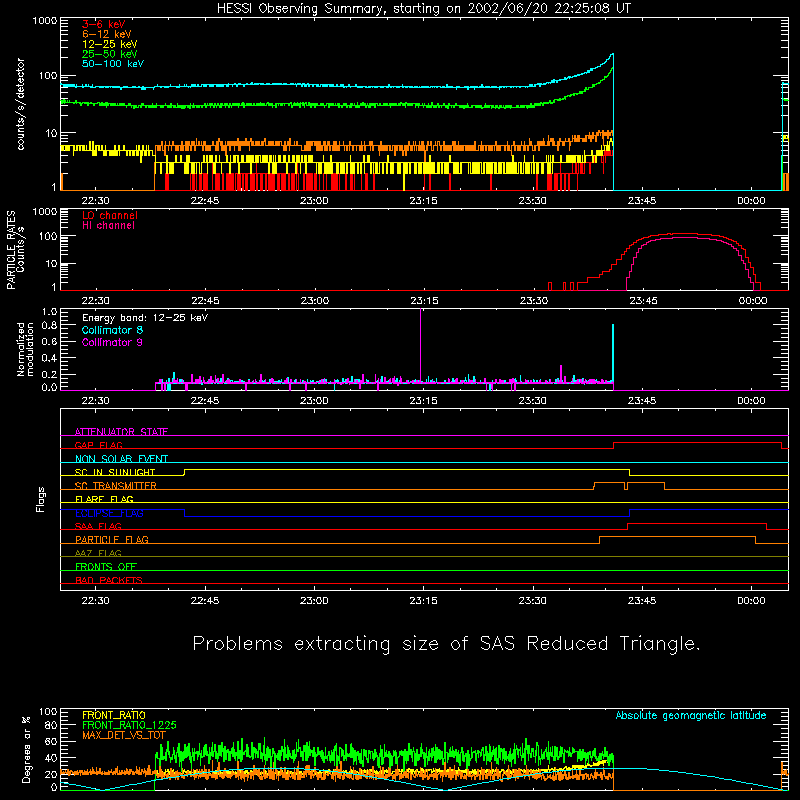Click the 'Collimator 9' legend entry
This screenshot has height=800, width=800.
(112, 342)
